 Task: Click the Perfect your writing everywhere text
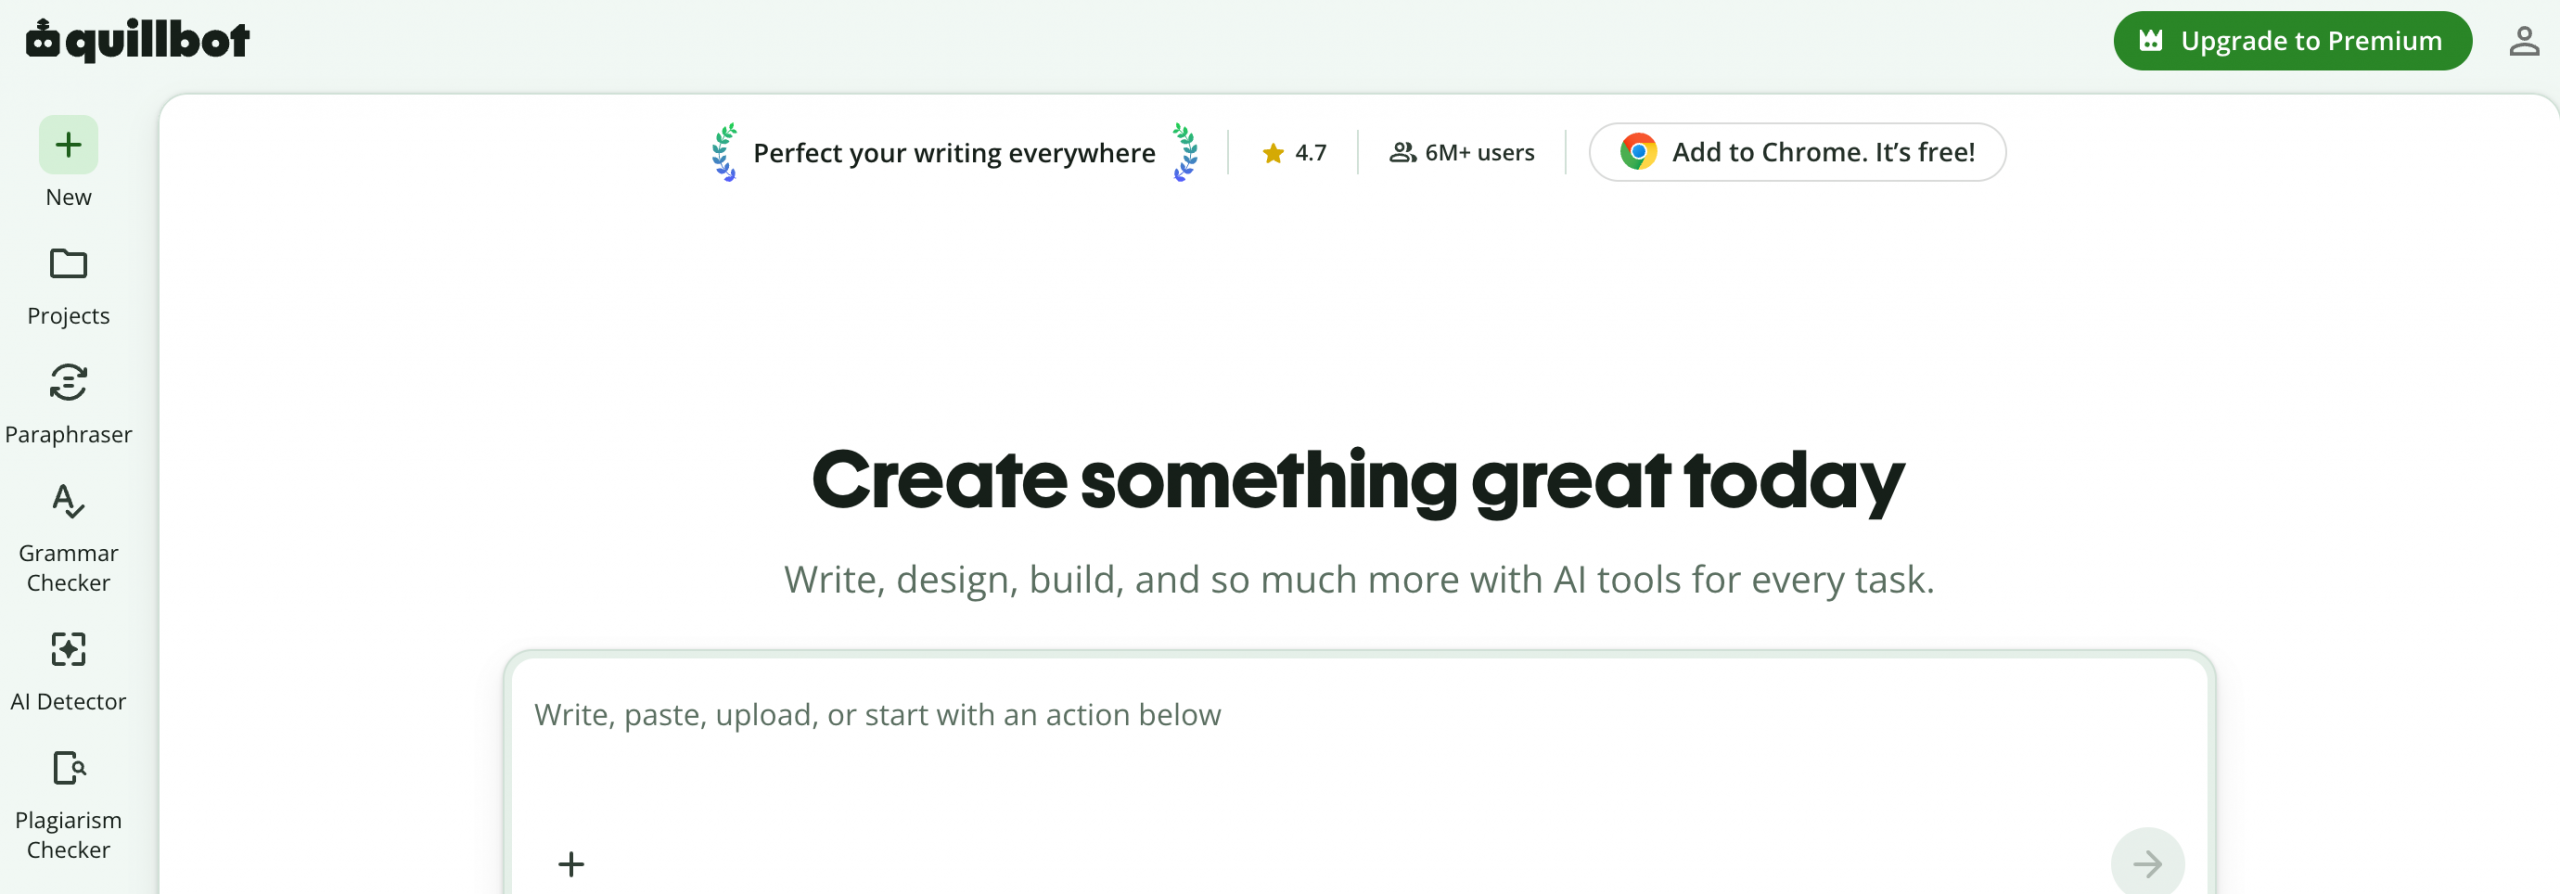pyautogui.click(x=954, y=153)
